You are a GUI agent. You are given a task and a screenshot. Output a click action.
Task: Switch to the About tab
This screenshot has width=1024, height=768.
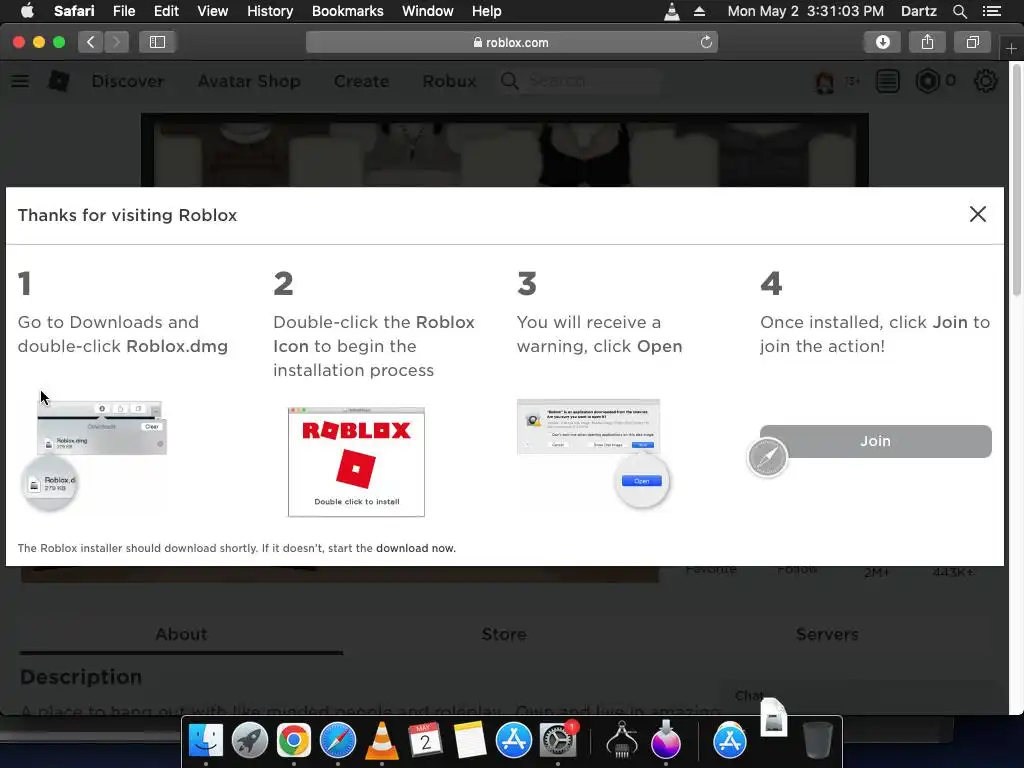pos(181,634)
